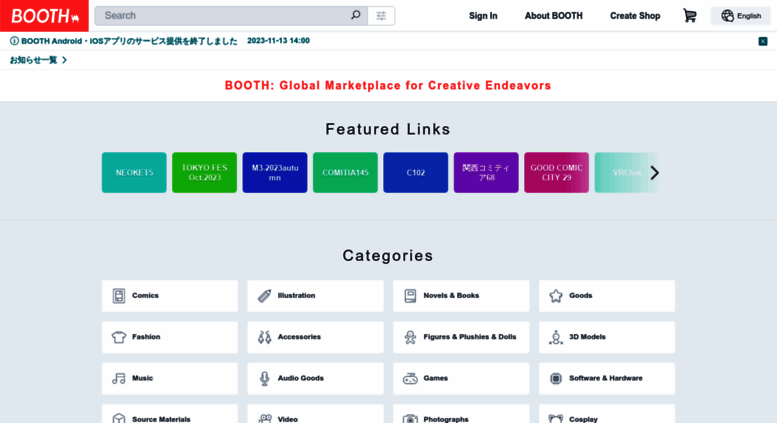777x423 pixels.
Task: Open the BOOTH Android・iOS app announcement
Action: [x=129, y=41]
